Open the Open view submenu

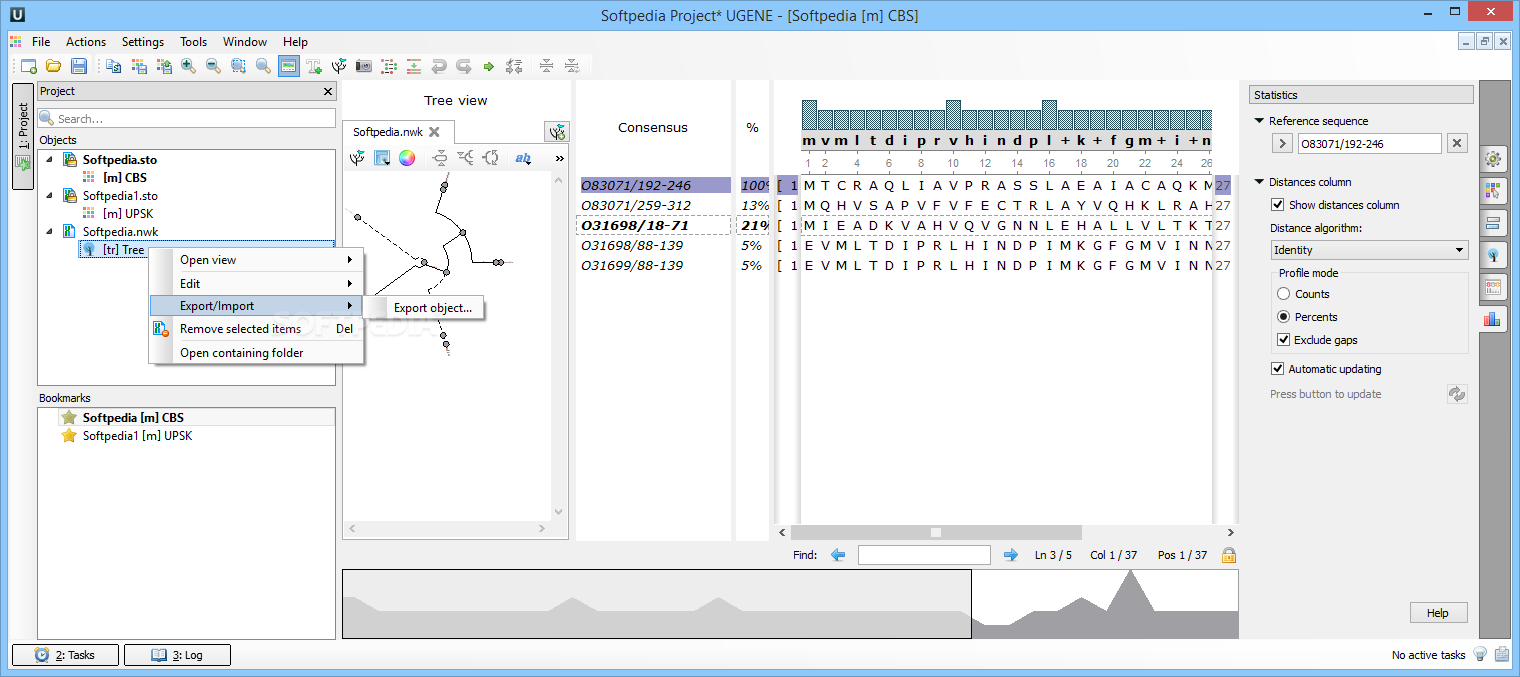256,260
